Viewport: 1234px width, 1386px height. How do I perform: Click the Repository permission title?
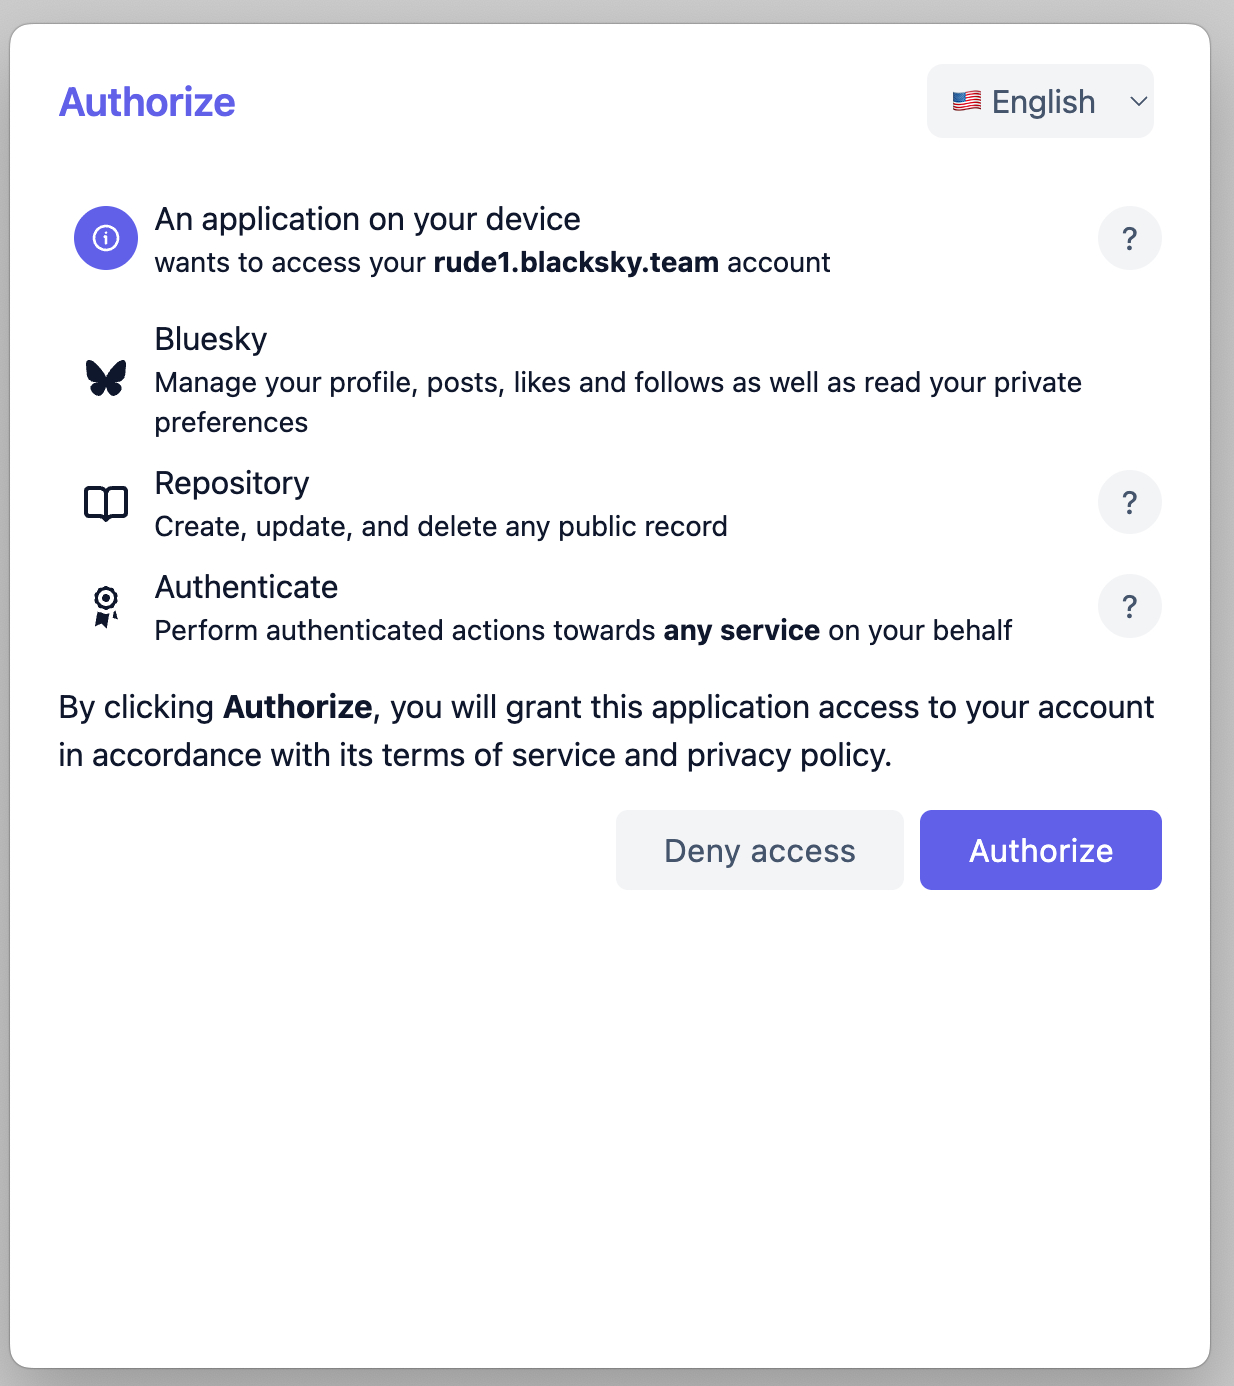coord(232,483)
